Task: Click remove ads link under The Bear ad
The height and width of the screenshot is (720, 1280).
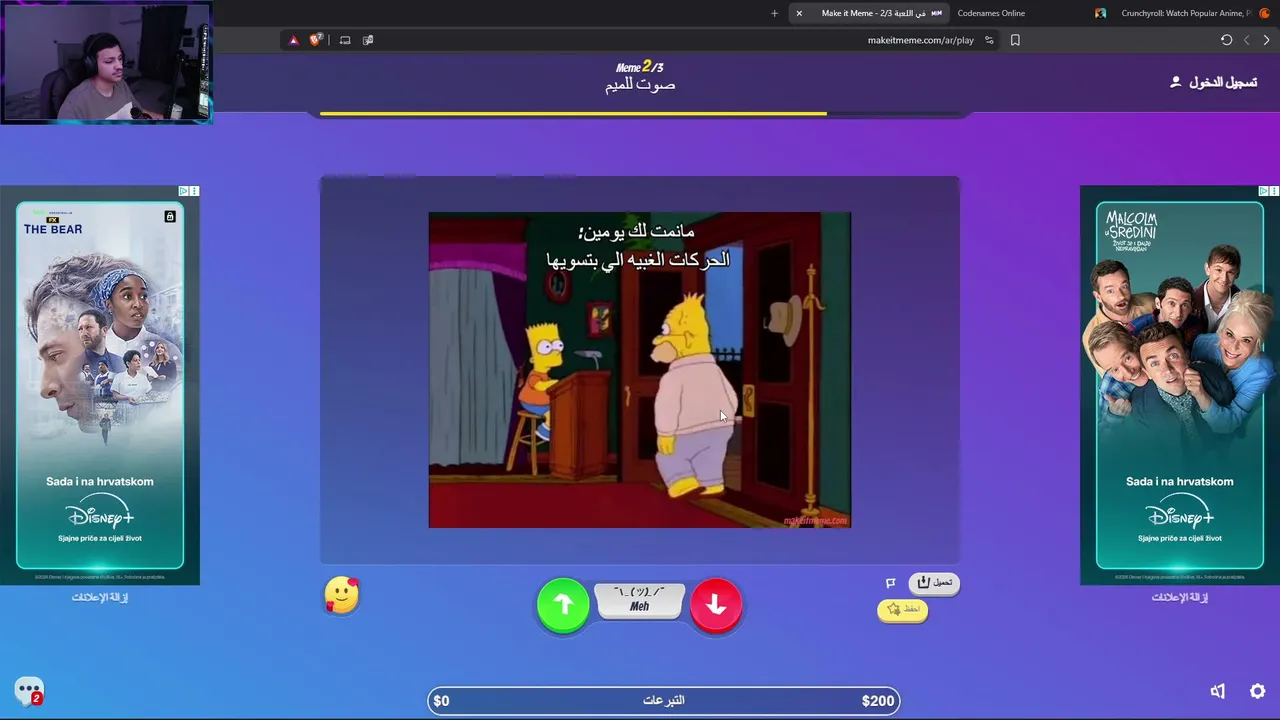Action: pyautogui.click(x=100, y=597)
